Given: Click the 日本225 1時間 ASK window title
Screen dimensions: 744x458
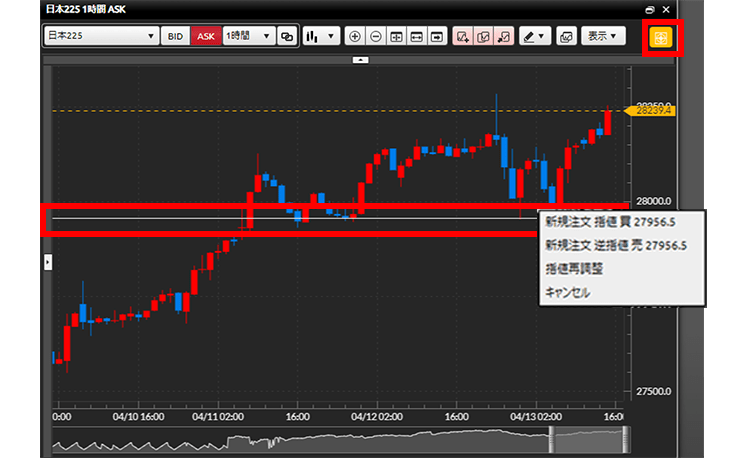Looking at the screenshot, I should 85,9.
